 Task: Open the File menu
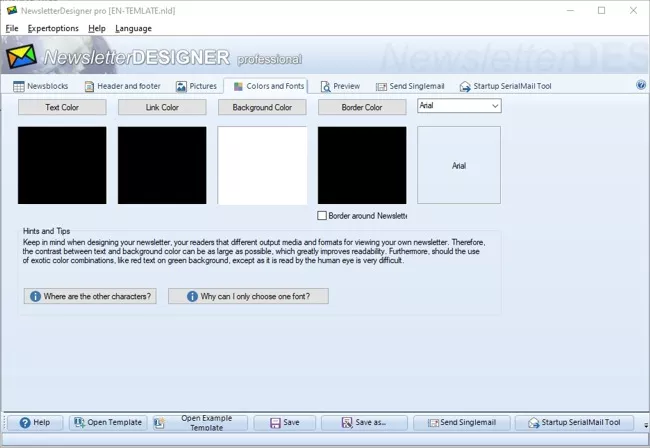(12, 28)
